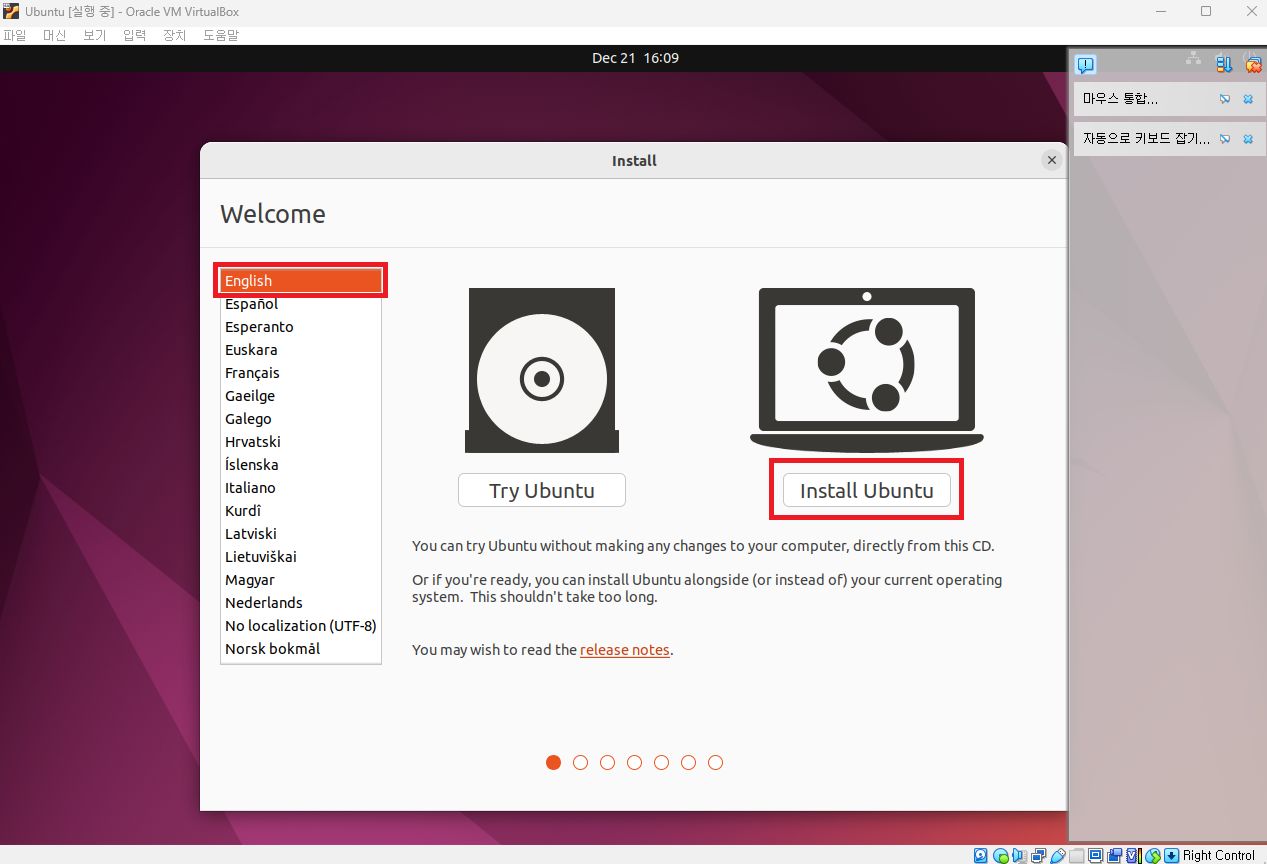Viewport: 1267px width, 864px height.
Task: Select Hrvatski in the language list
Action: pos(301,442)
